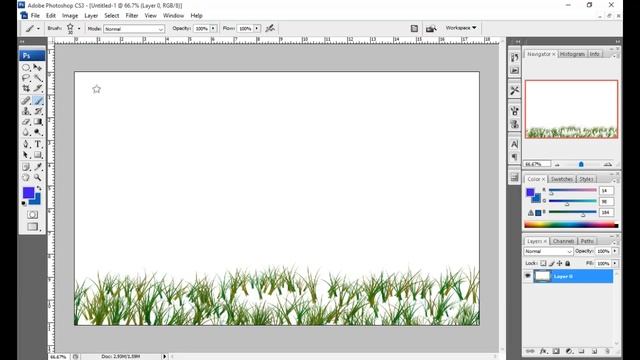Select the Notes tool

[26, 167]
